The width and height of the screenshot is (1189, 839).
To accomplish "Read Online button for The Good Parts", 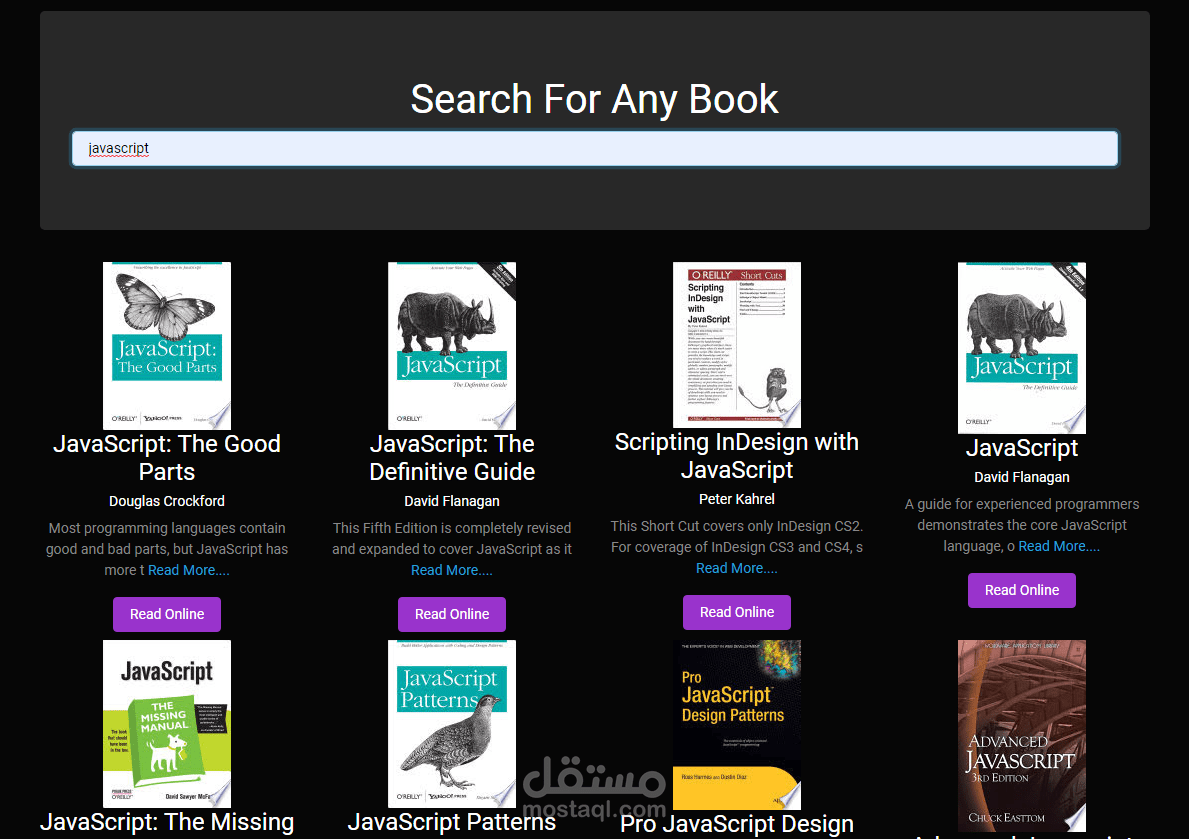I will pyautogui.click(x=167, y=614).
